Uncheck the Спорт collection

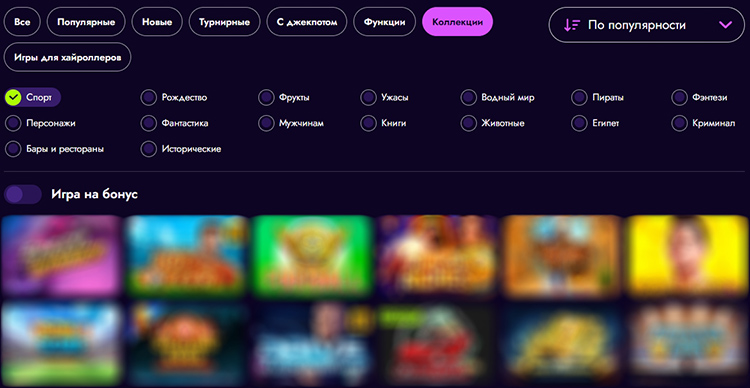(x=33, y=98)
